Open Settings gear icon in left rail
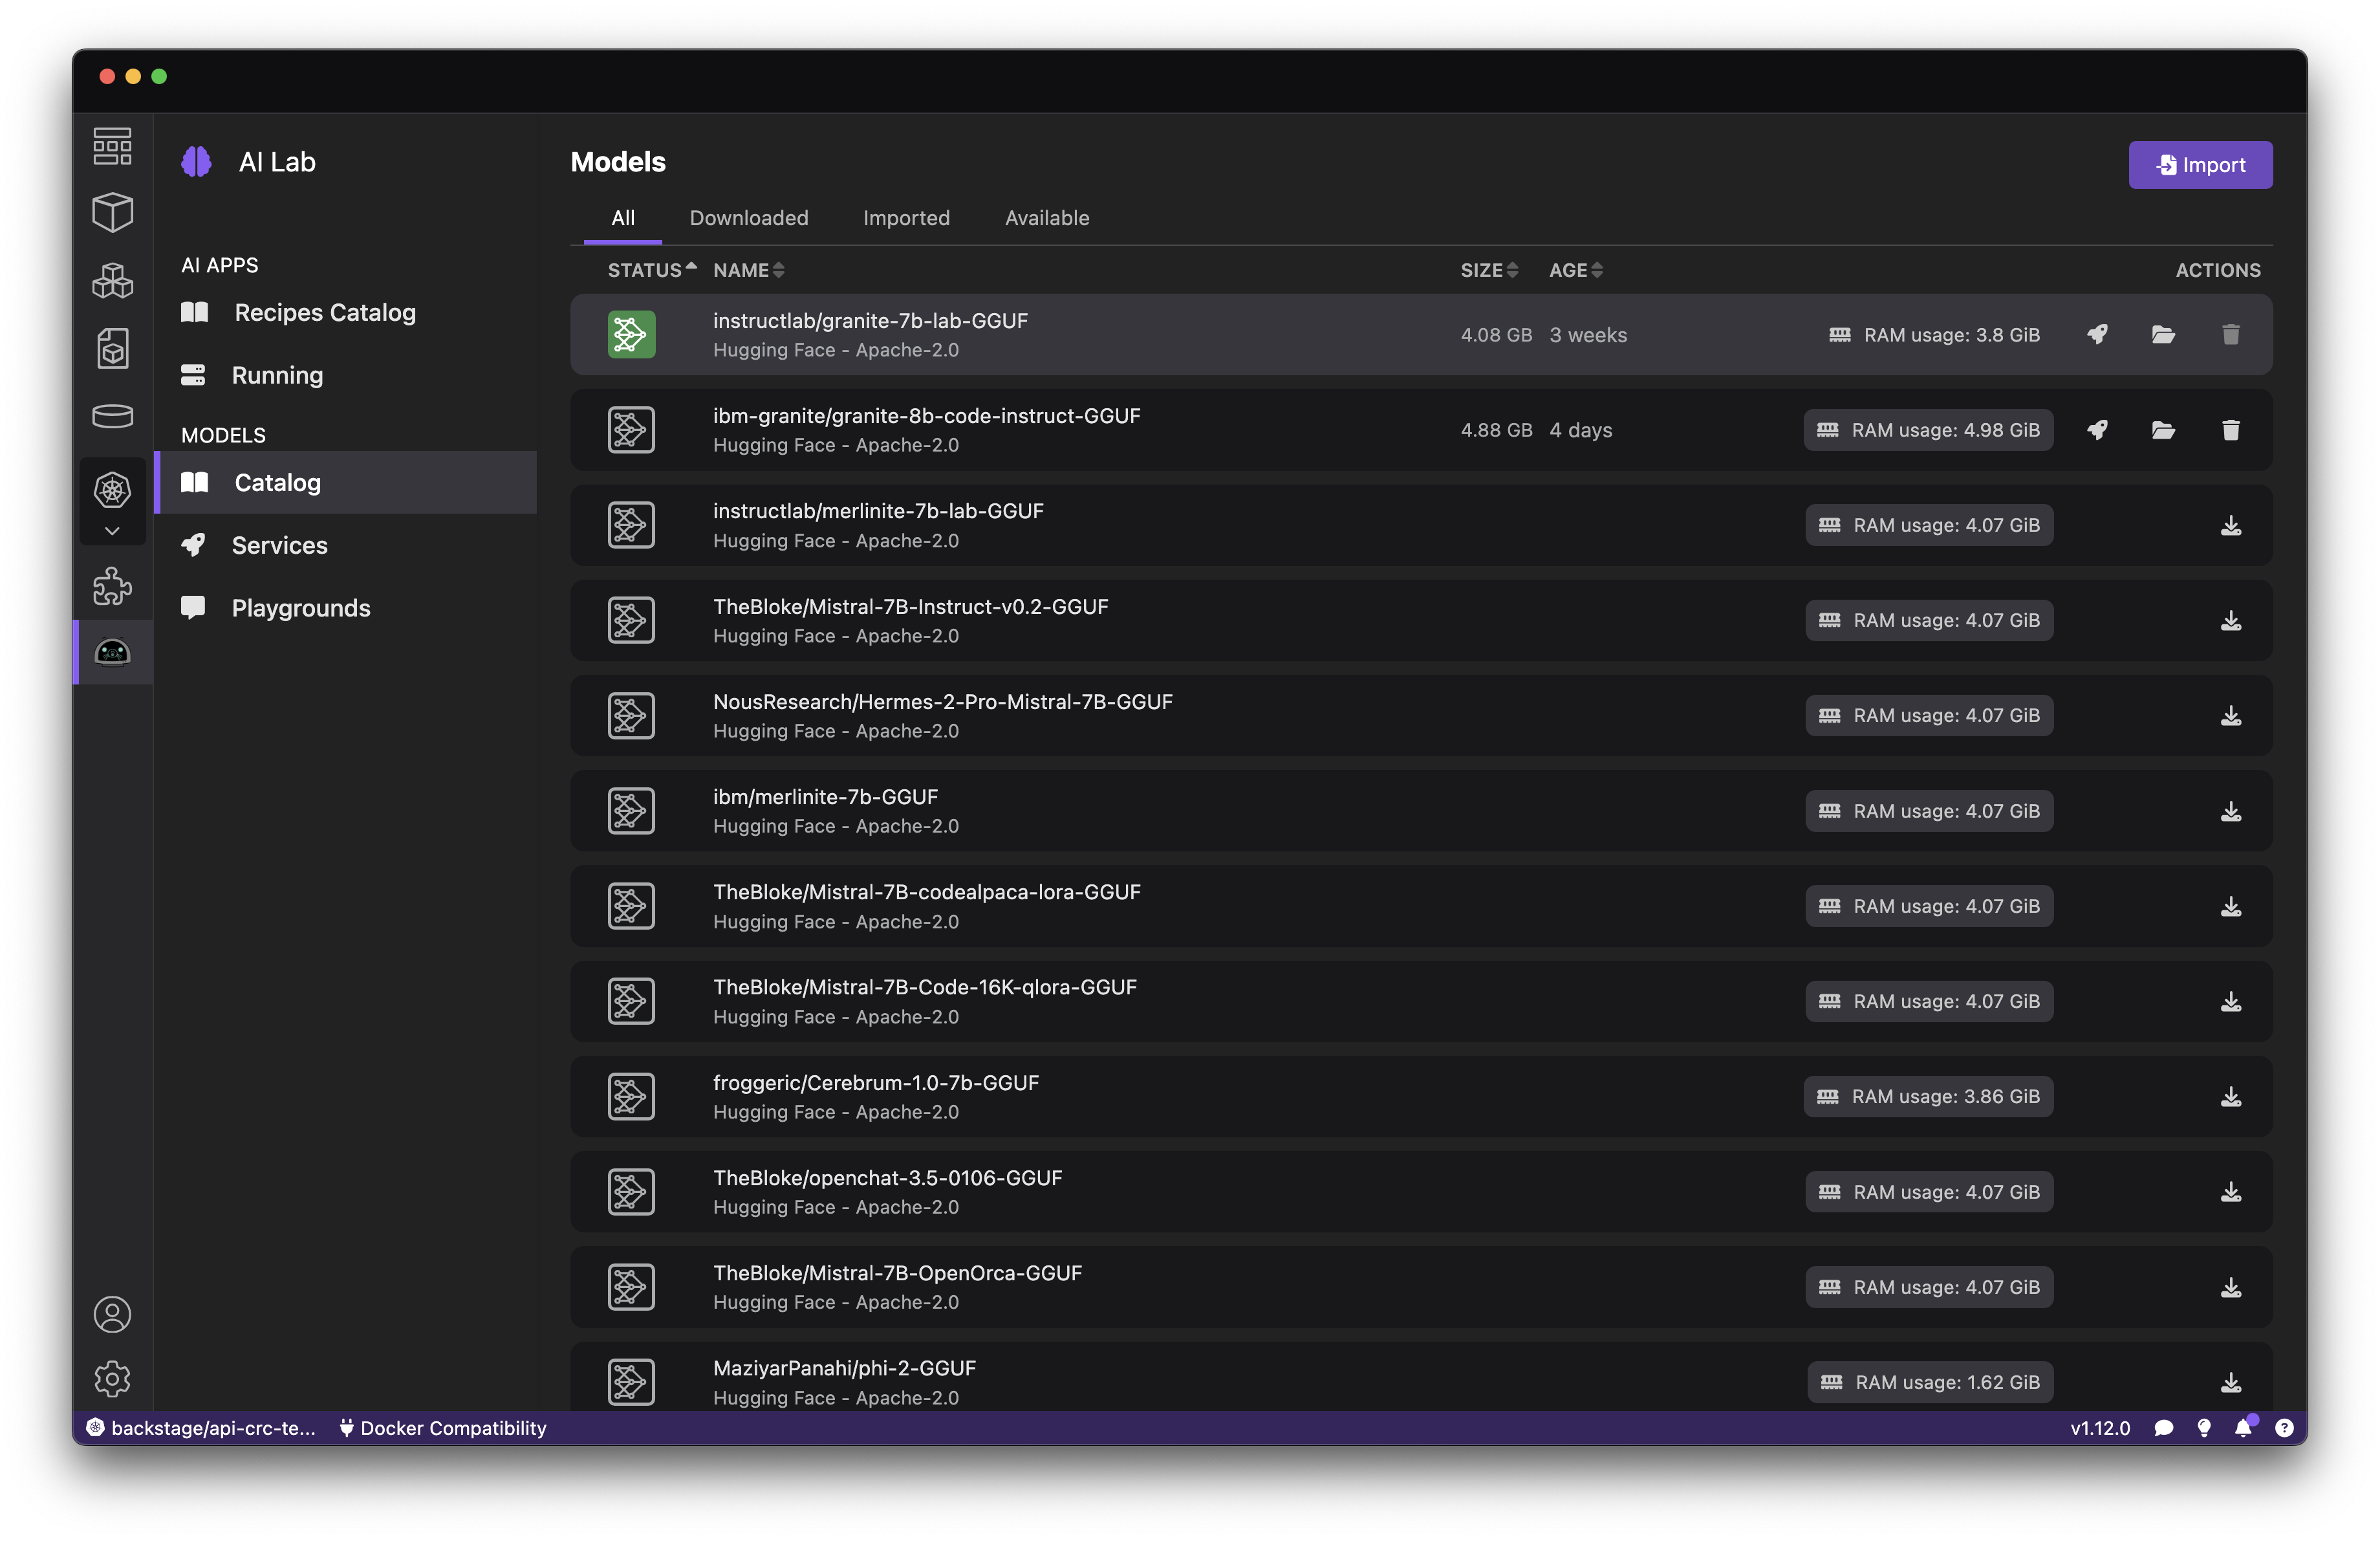Screen dimensions: 2380x1541 112,1379
